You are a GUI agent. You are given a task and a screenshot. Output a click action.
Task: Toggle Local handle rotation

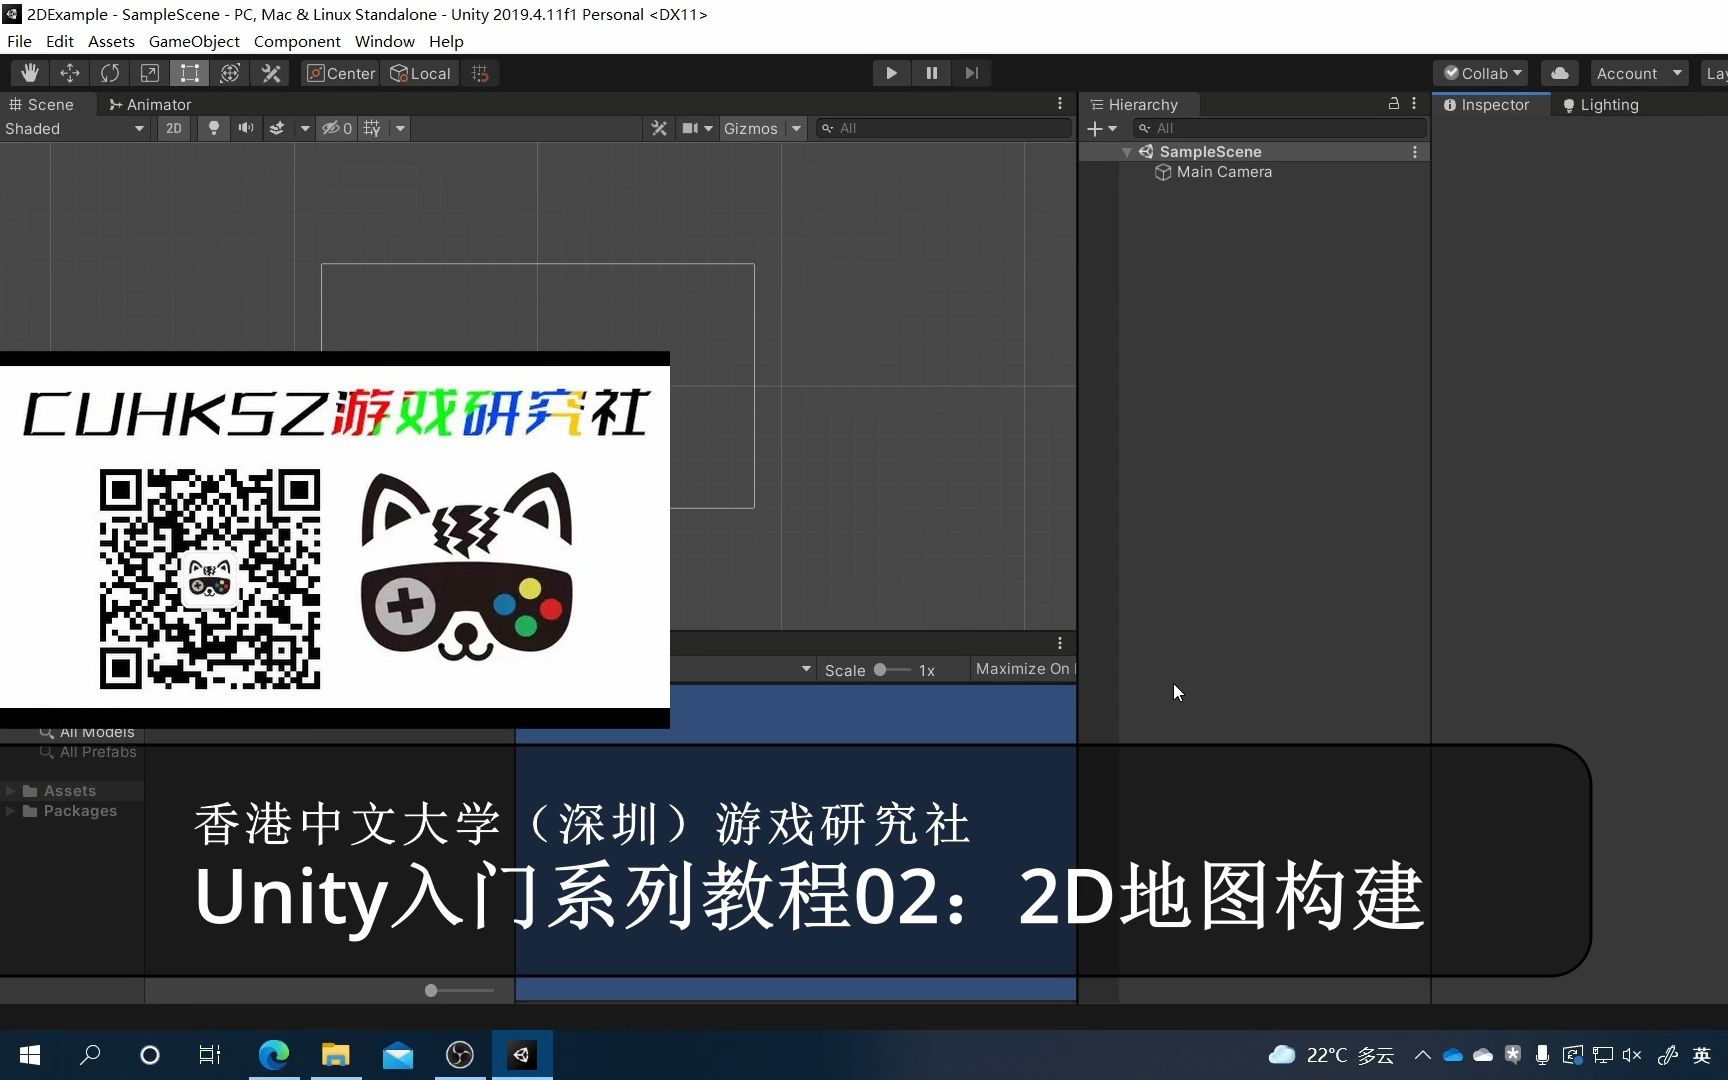pyautogui.click(x=420, y=73)
